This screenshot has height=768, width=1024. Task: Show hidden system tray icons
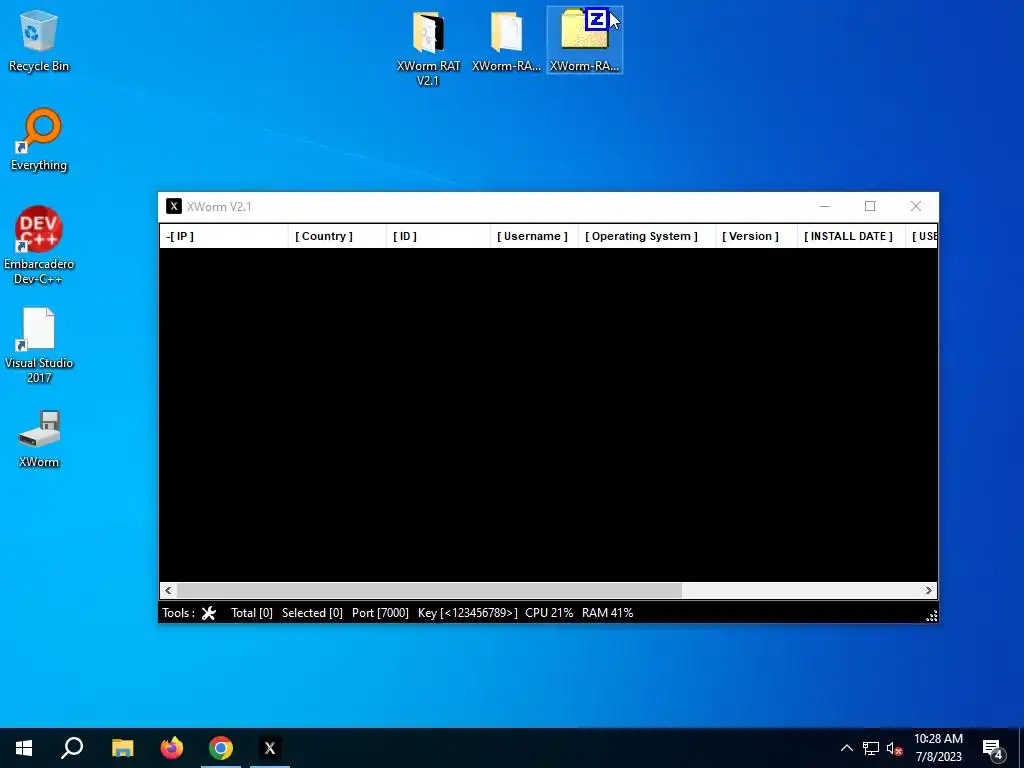click(x=846, y=748)
